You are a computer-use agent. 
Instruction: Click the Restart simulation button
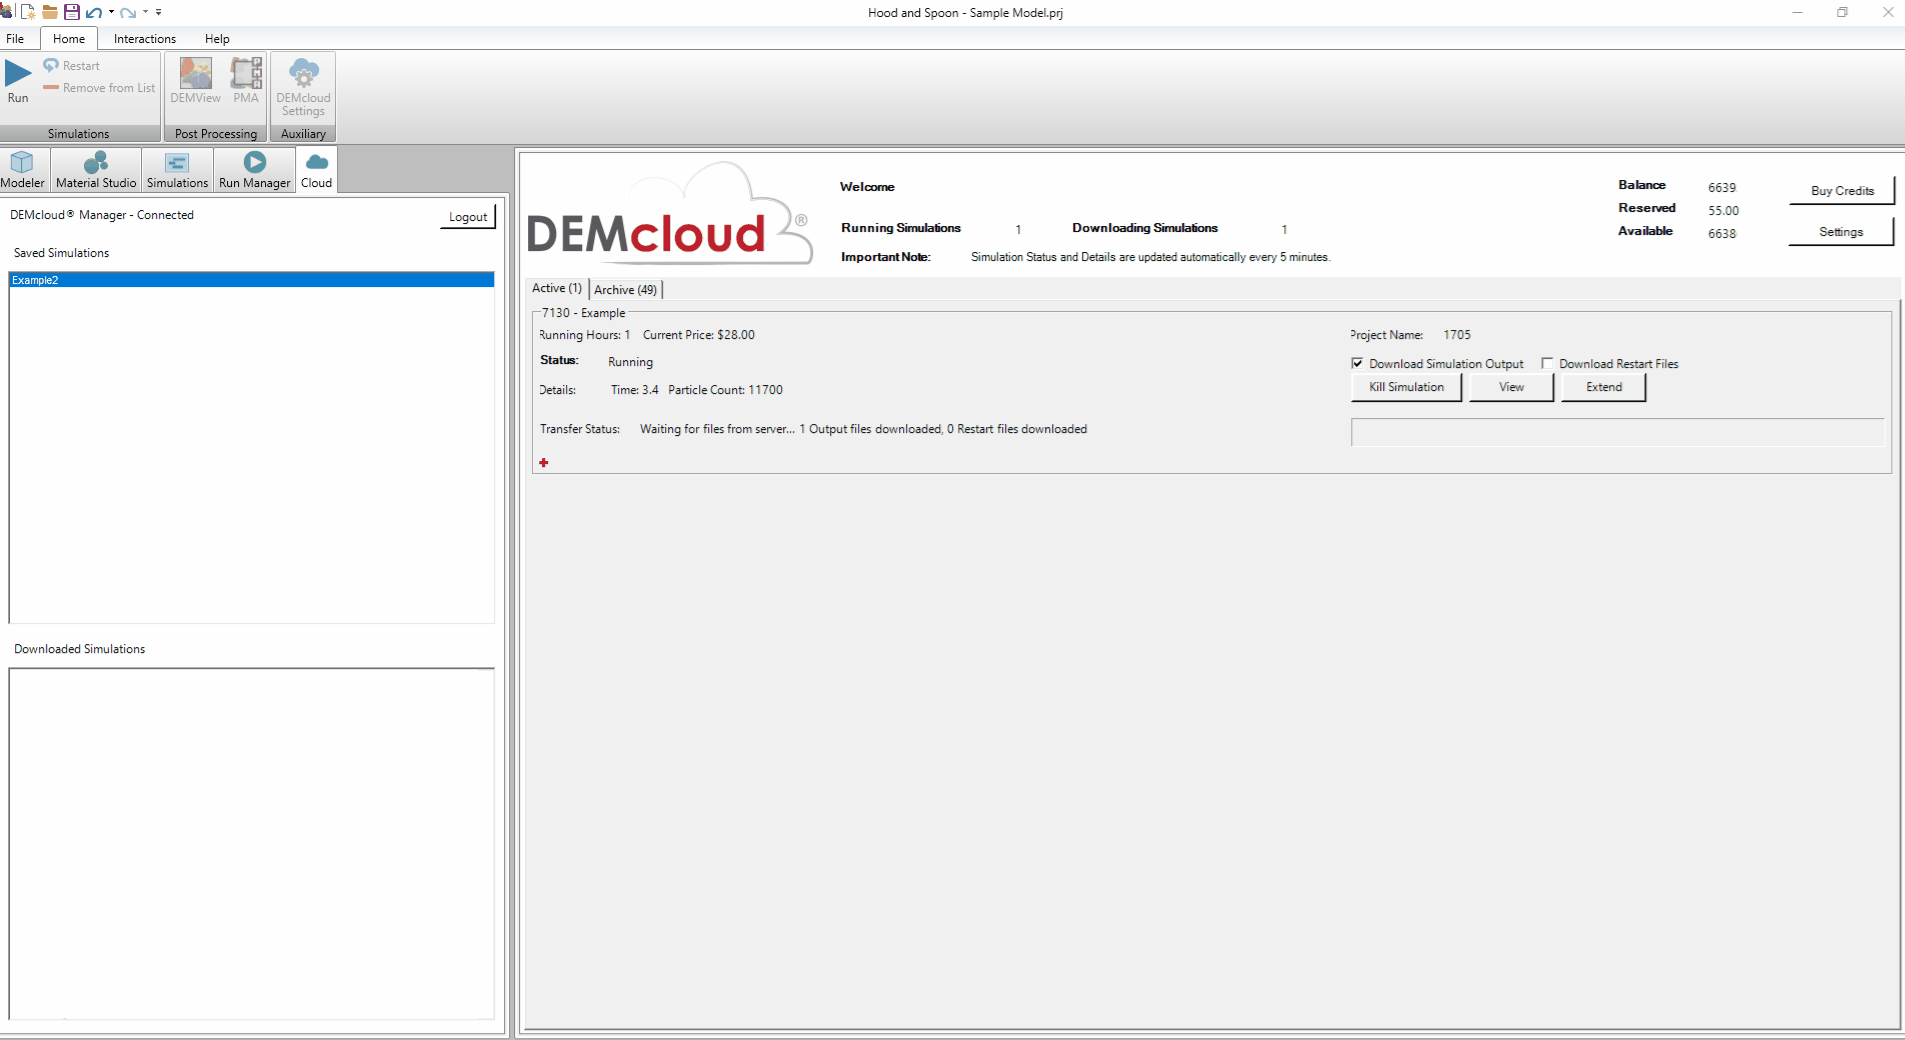tap(71, 65)
